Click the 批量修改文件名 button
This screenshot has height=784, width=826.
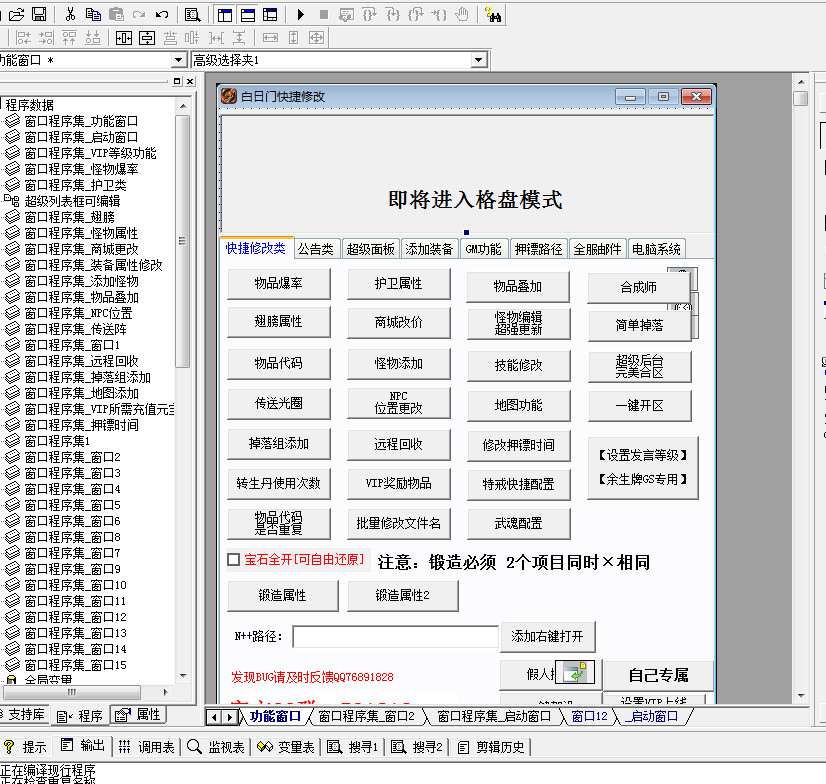click(x=399, y=523)
